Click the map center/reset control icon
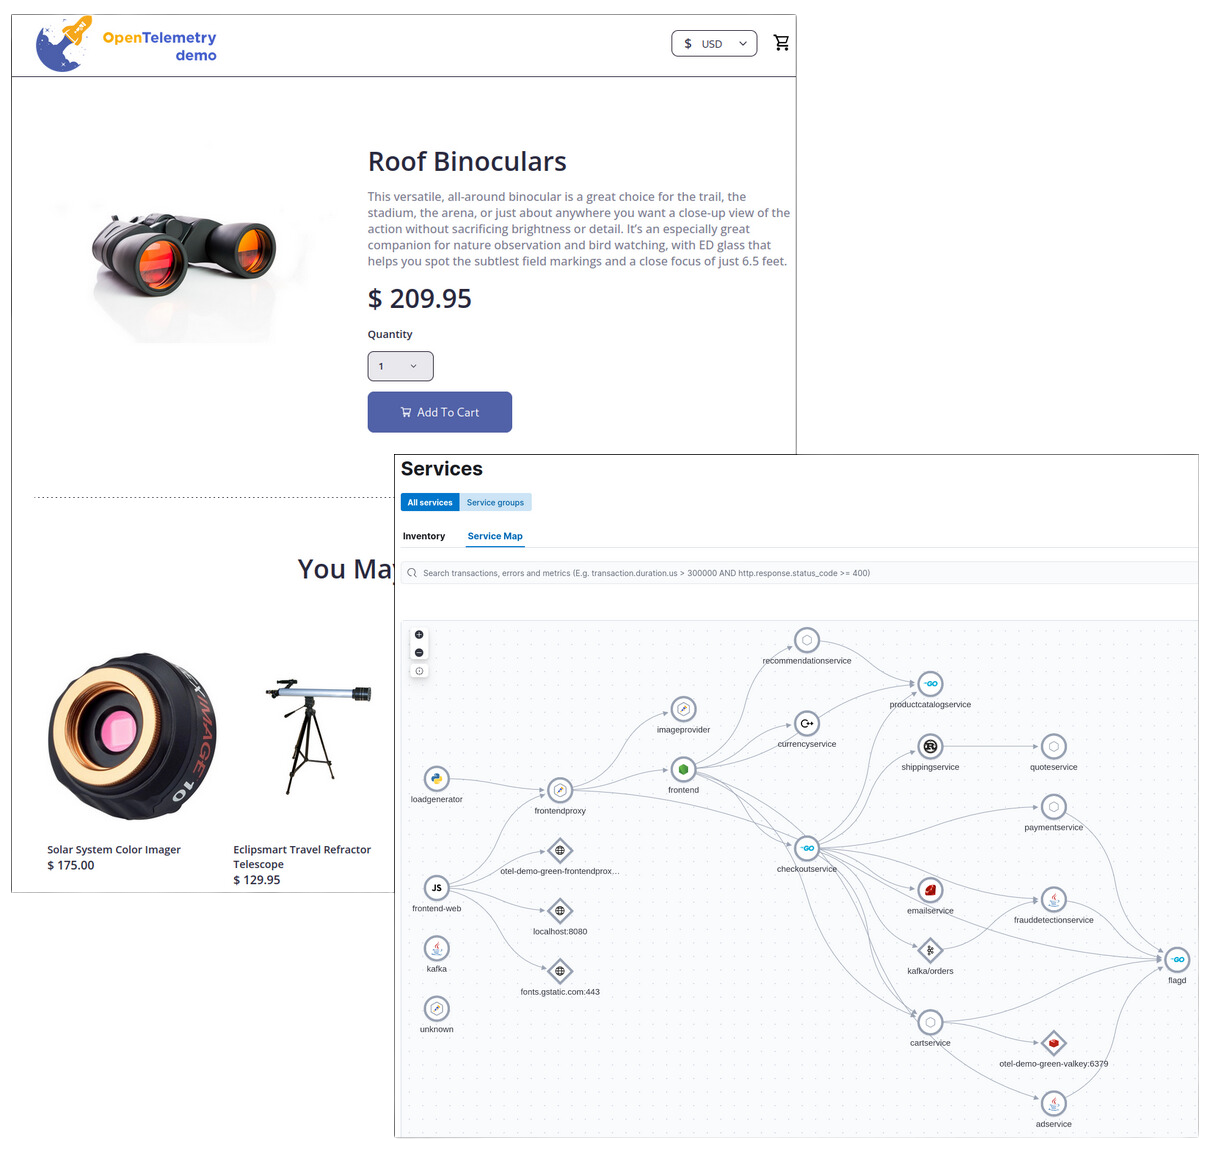 419,671
